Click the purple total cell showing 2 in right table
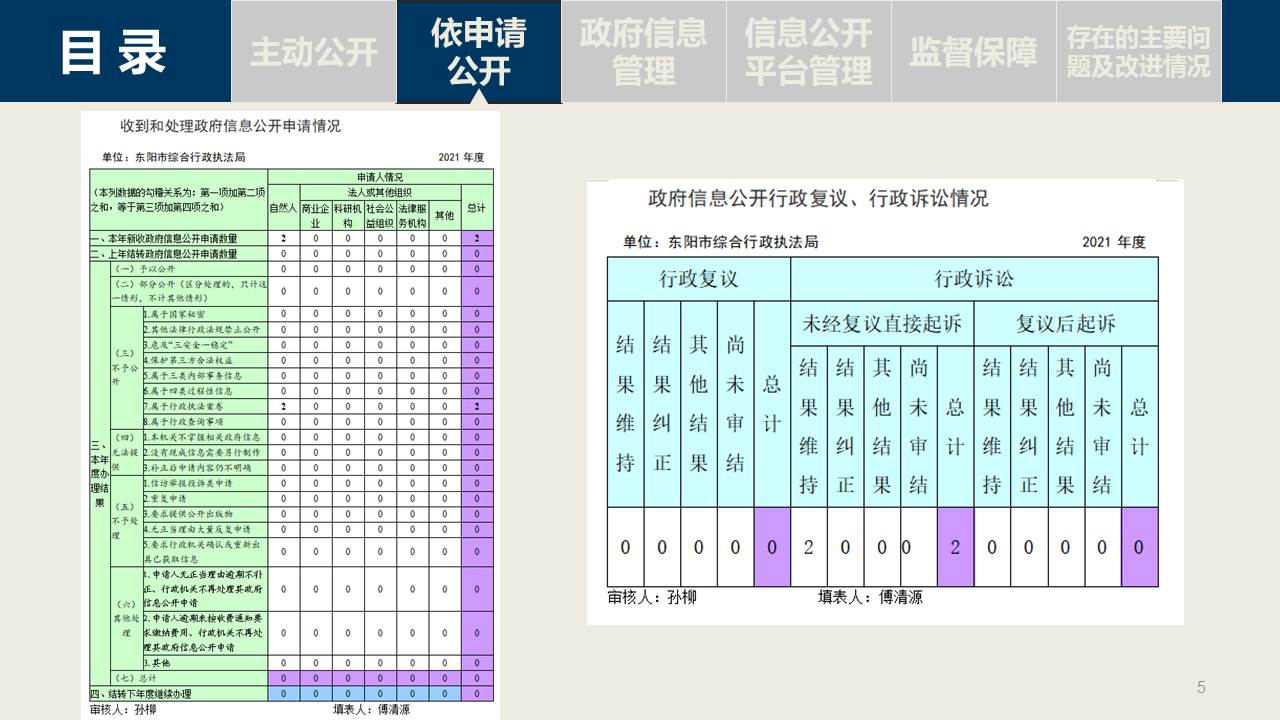1280x720 pixels. (x=955, y=547)
